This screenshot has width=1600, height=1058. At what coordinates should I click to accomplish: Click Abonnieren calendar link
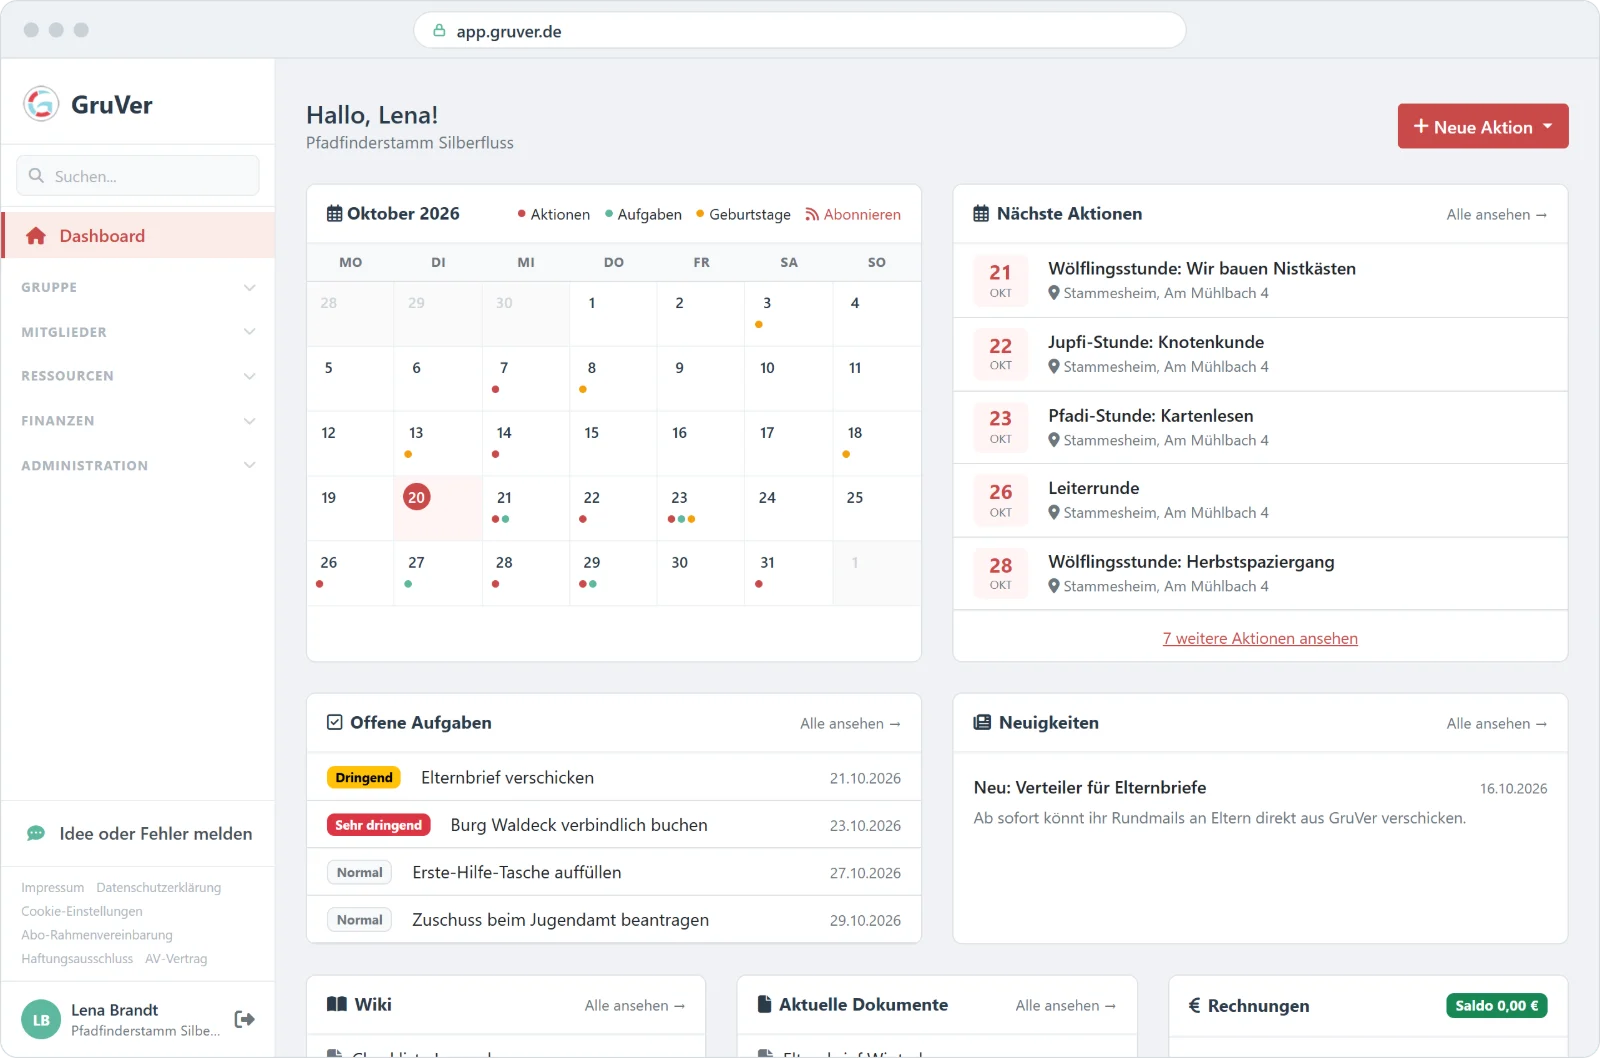tap(853, 214)
